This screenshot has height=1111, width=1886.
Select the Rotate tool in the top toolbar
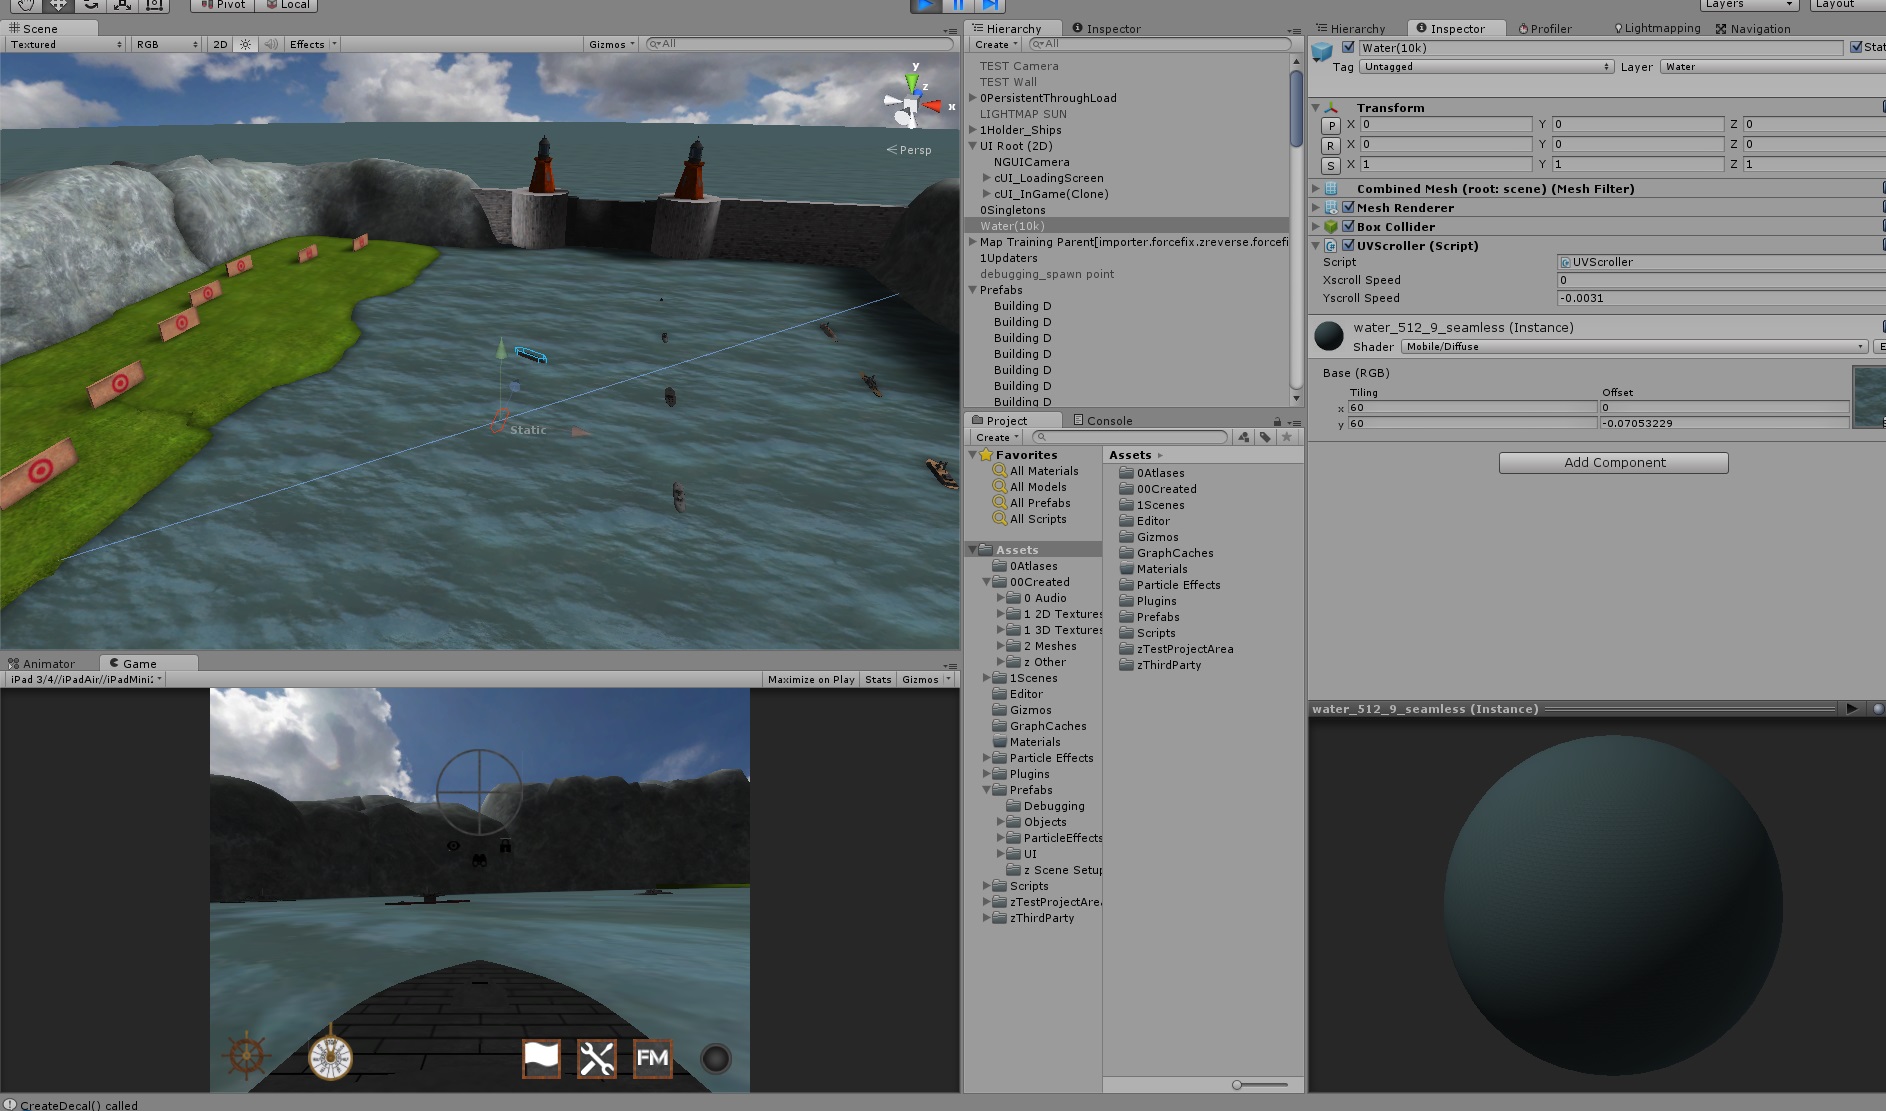90,4
